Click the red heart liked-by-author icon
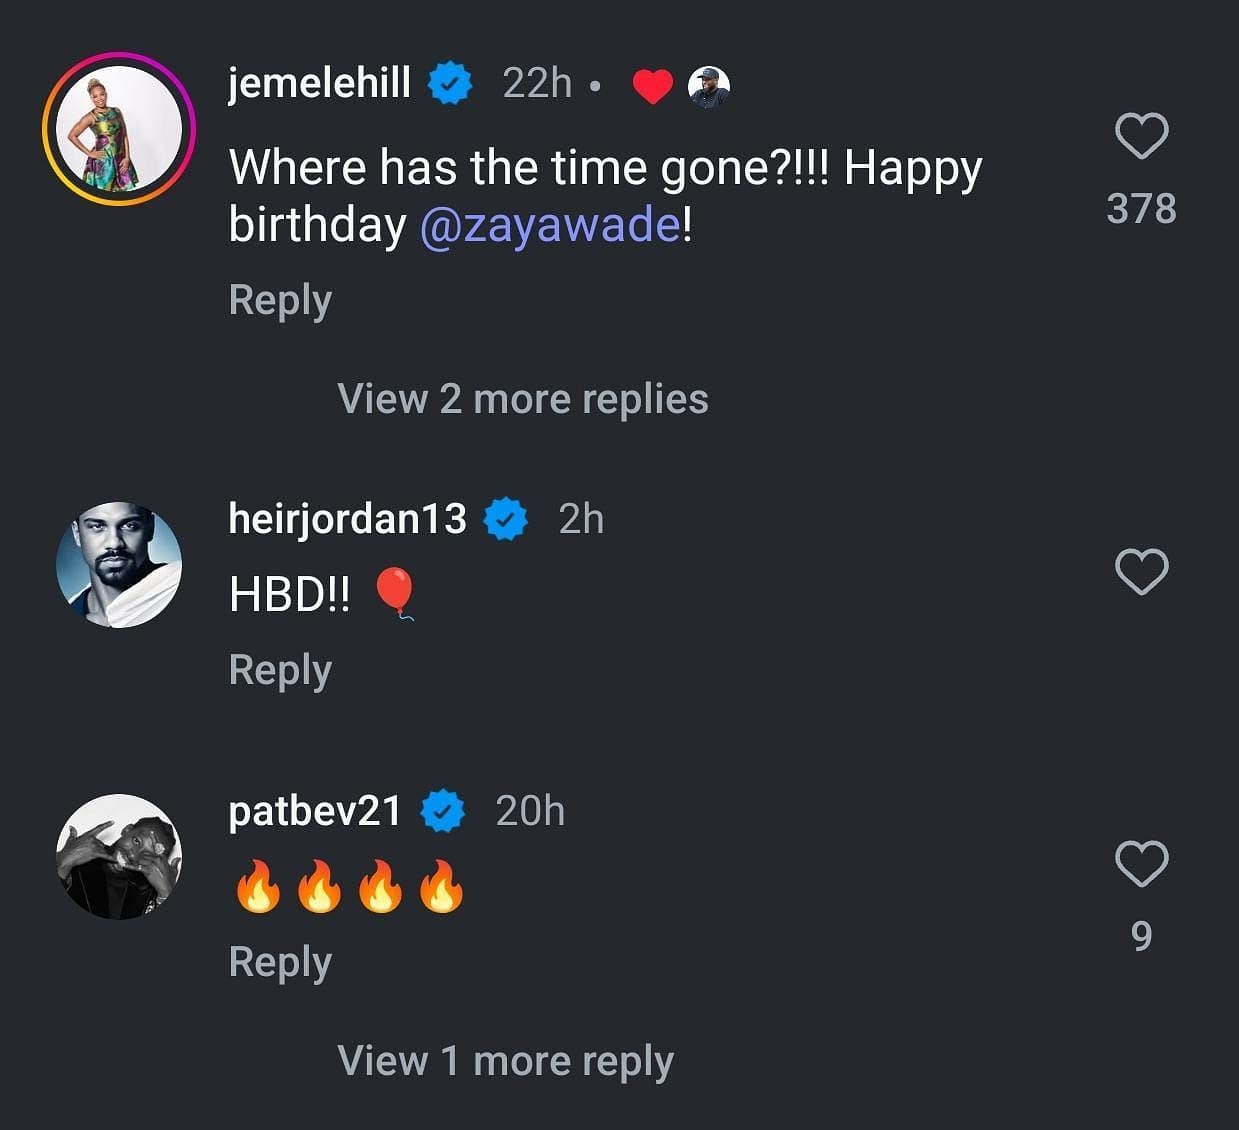Screen dimensions: 1239x1130 click(653, 87)
